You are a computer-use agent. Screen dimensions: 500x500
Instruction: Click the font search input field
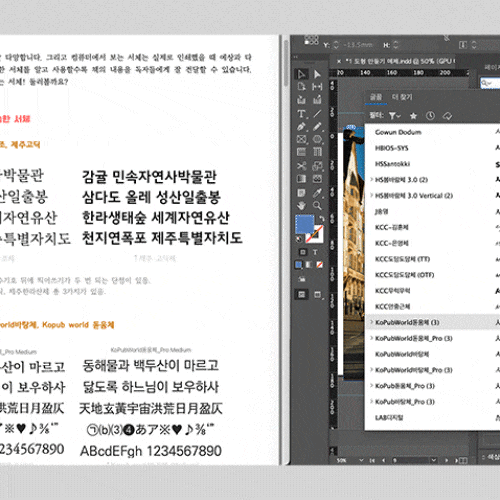[490, 83]
